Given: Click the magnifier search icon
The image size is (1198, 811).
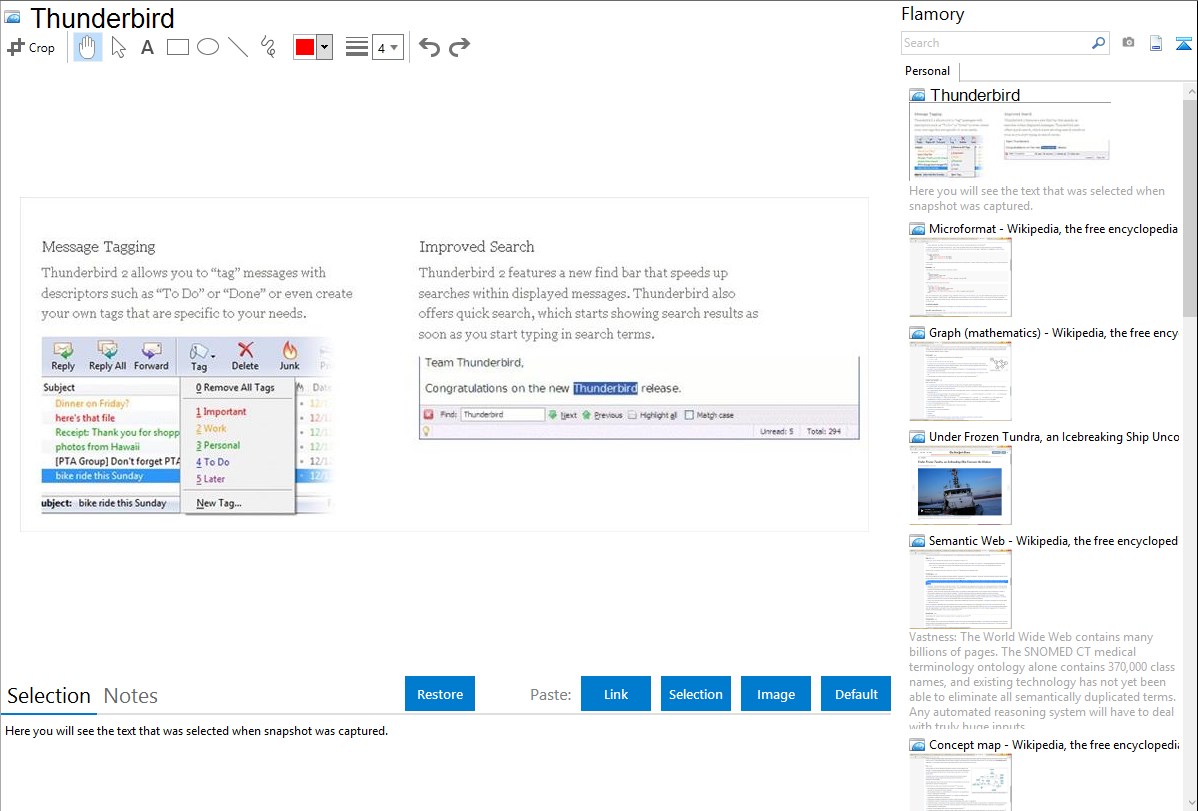Looking at the screenshot, I should (1098, 43).
